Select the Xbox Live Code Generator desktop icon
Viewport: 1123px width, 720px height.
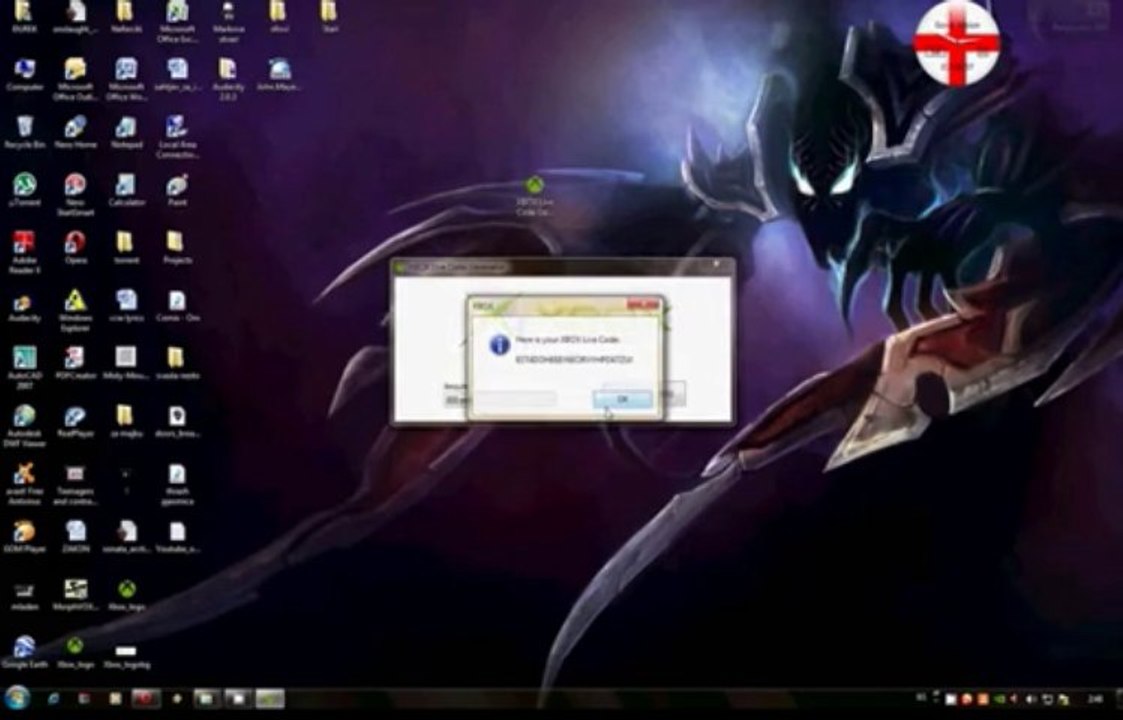[534, 196]
